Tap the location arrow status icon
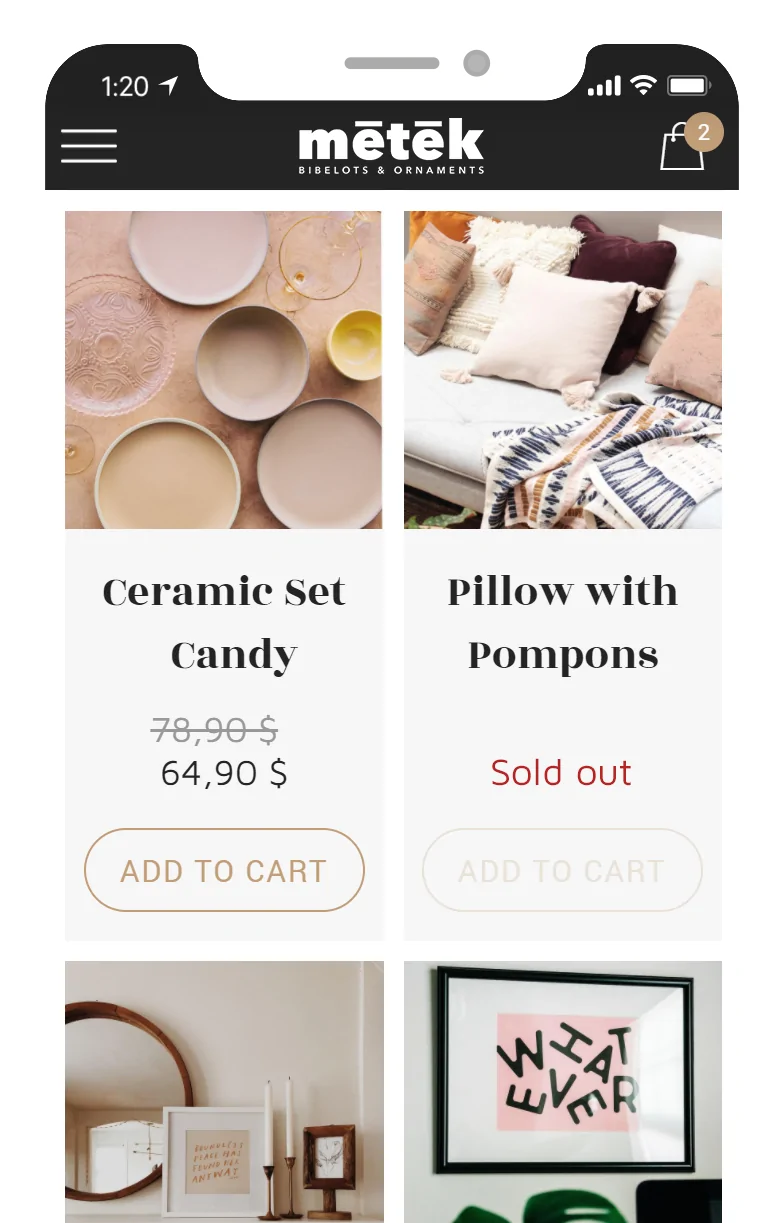Screen dimensions: 784x1223 167,86
